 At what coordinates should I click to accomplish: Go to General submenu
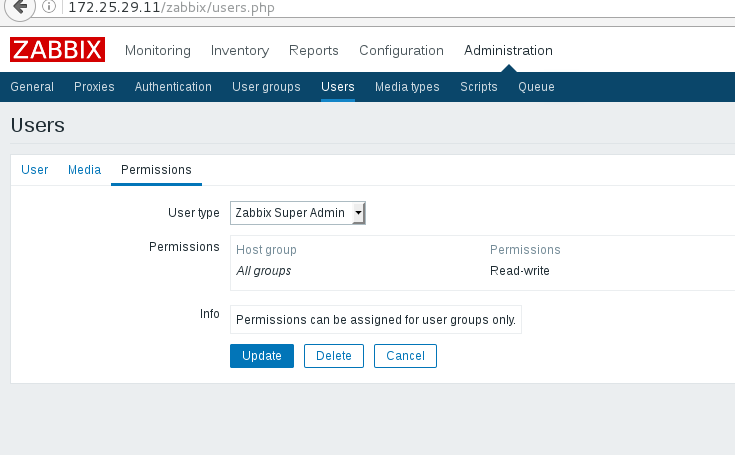pyautogui.click(x=32, y=87)
